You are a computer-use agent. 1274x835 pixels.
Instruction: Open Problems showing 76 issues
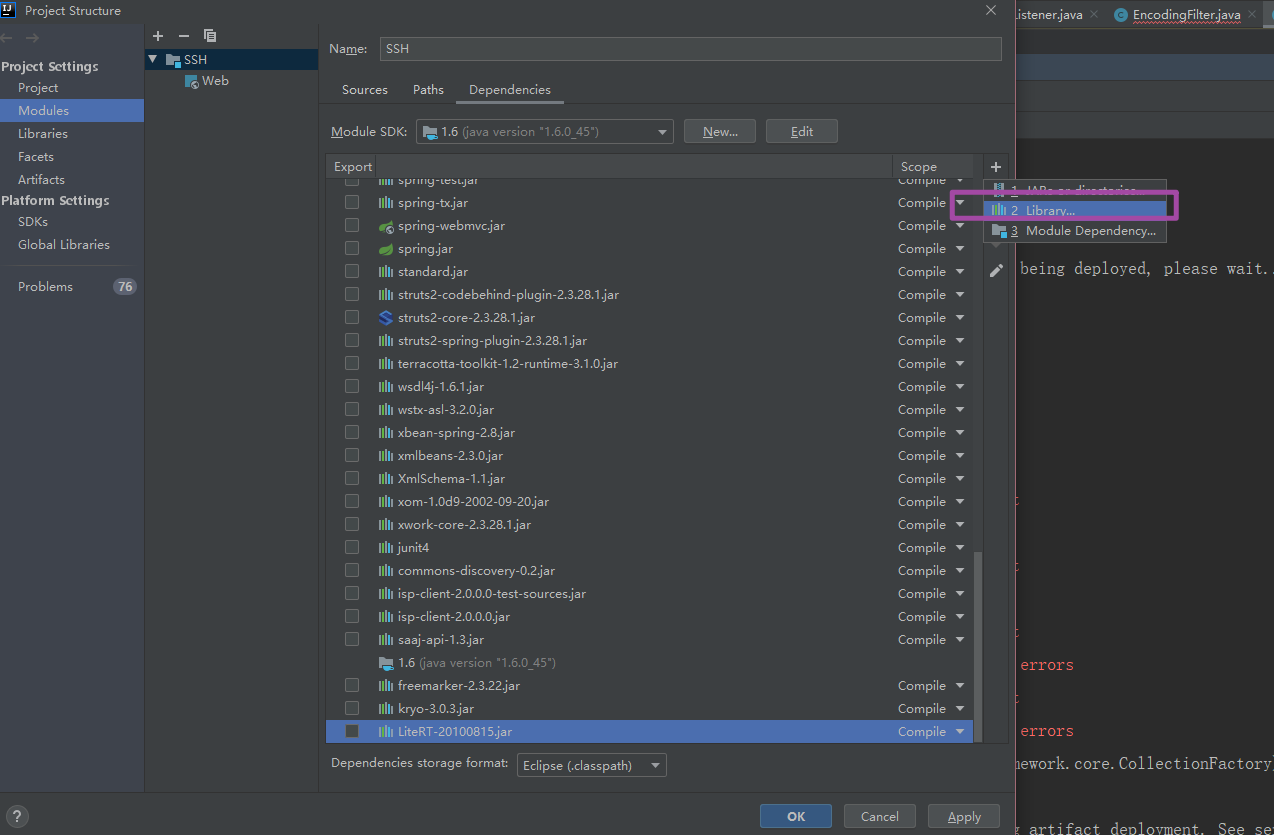(72, 287)
